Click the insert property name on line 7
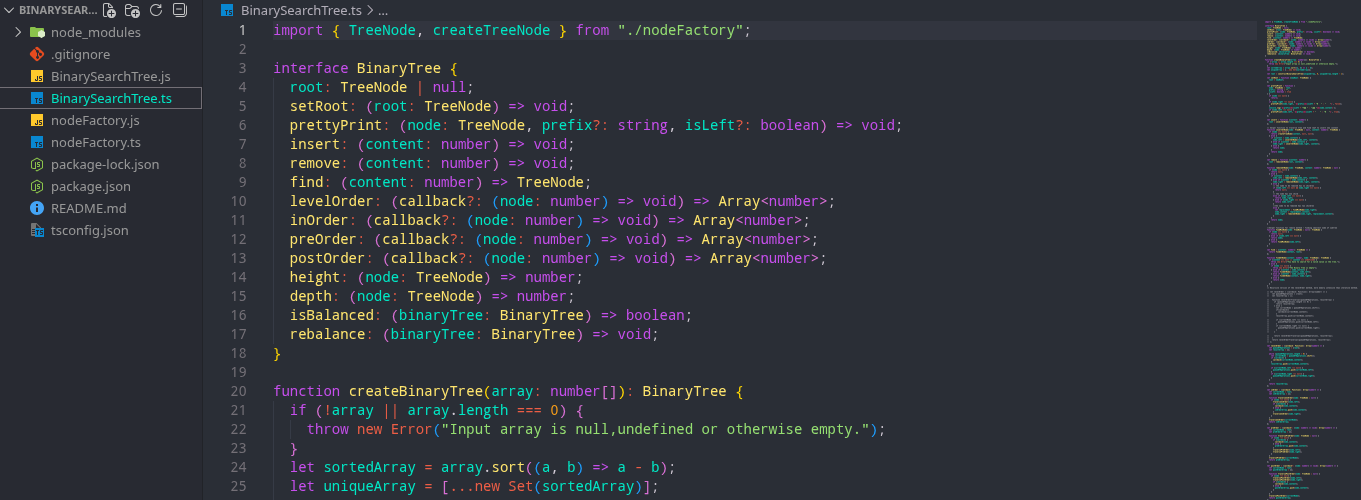This screenshot has width=1361, height=500. (315, 144)
